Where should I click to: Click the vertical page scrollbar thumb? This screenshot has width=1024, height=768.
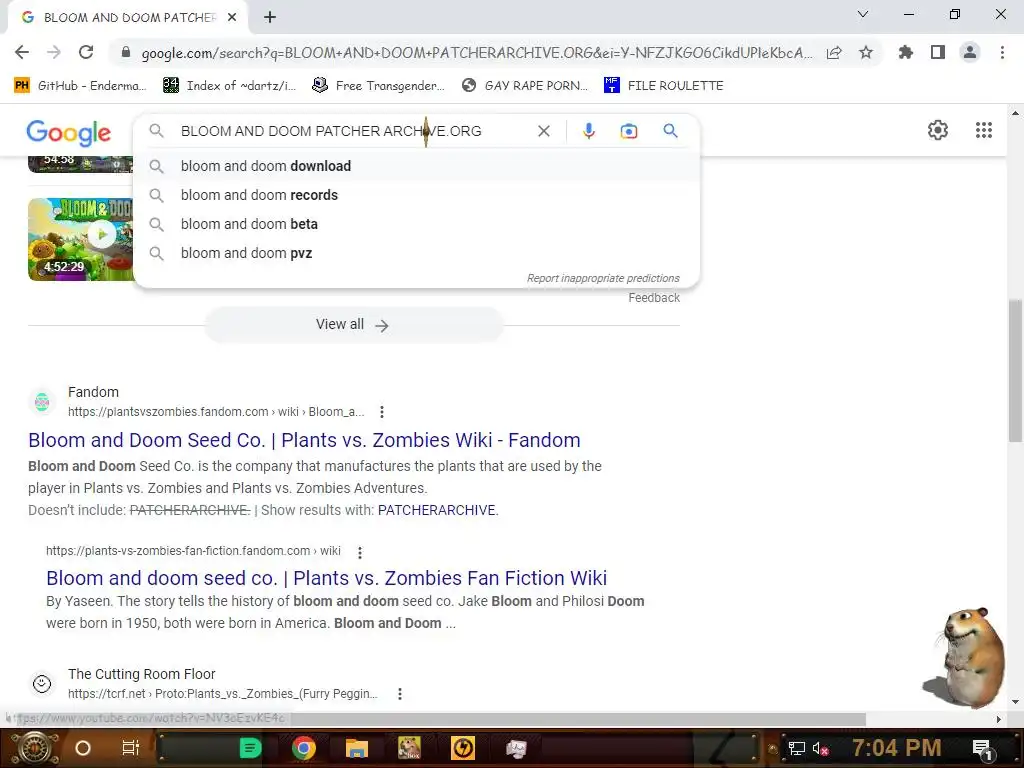(x=1015, y=371)
